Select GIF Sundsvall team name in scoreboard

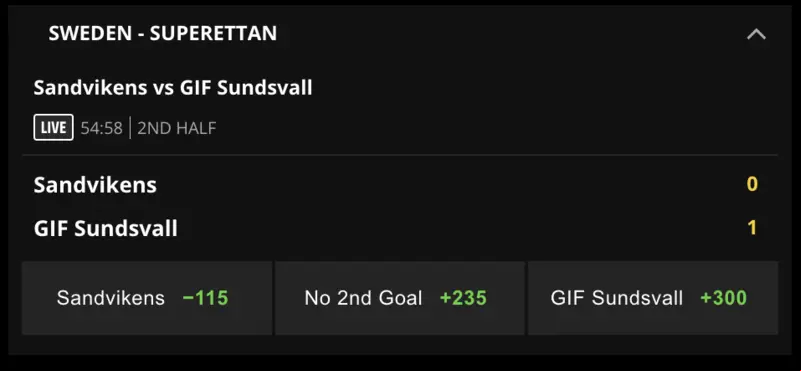point(106,228)
